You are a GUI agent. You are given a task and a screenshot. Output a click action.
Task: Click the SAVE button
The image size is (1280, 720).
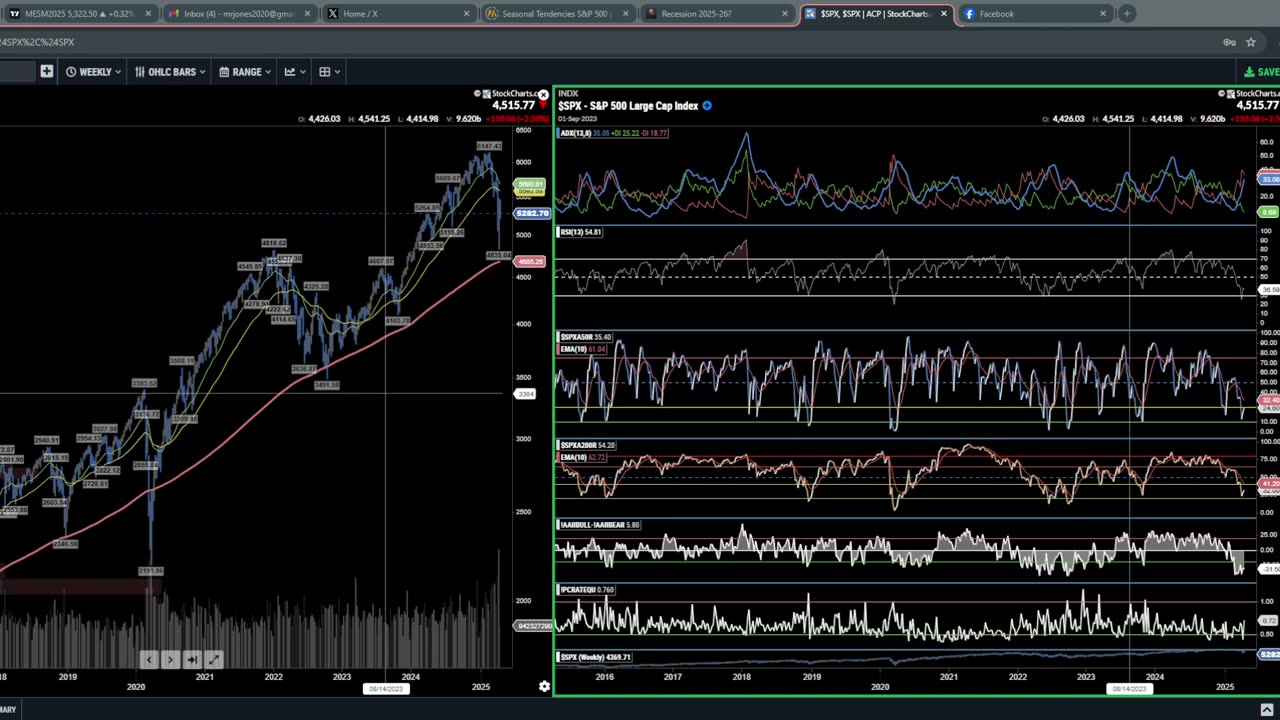point(1262,72)
